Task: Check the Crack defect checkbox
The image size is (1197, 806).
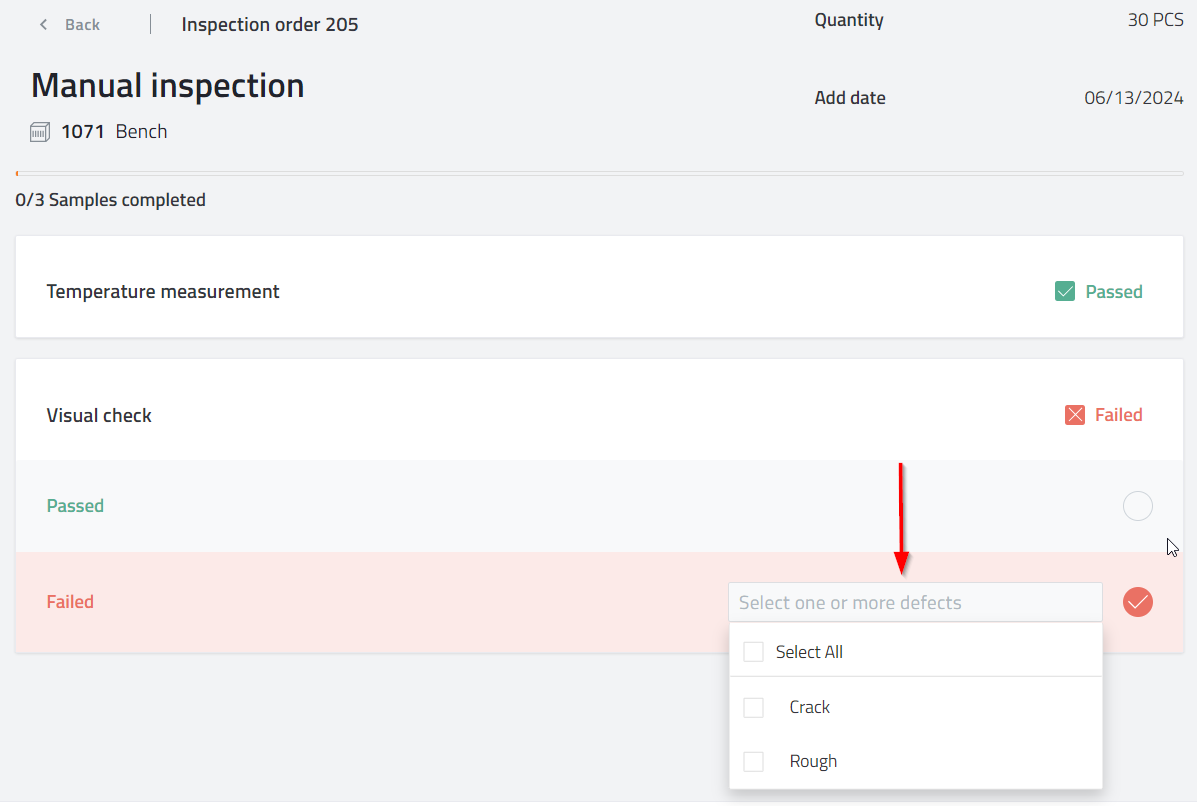Action: 753,707
